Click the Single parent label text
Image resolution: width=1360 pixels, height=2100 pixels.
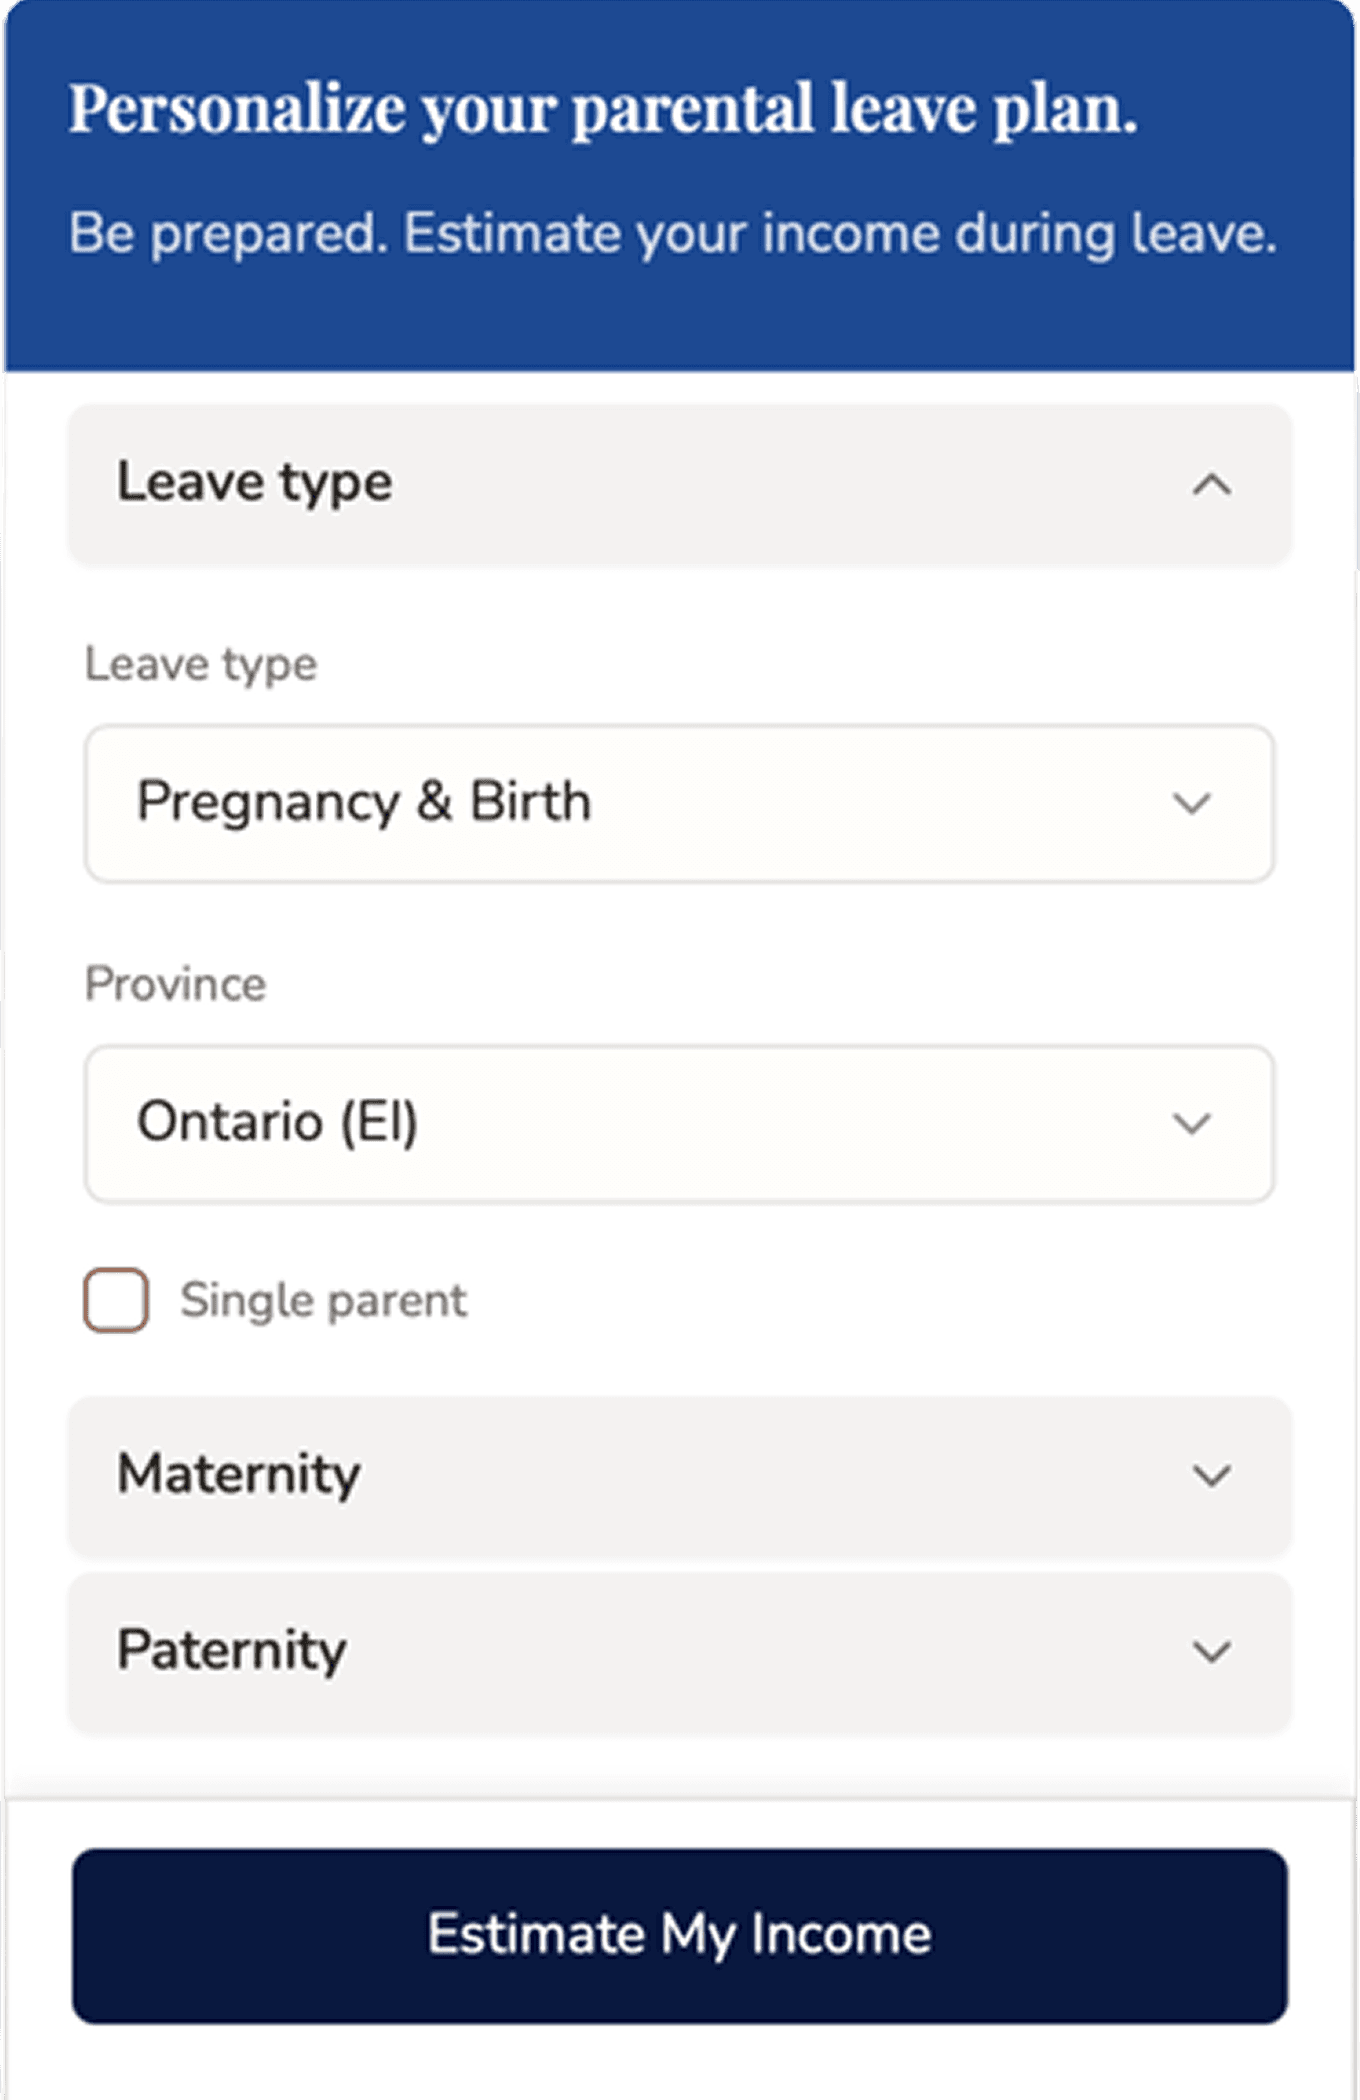(x=323, y=1301)
